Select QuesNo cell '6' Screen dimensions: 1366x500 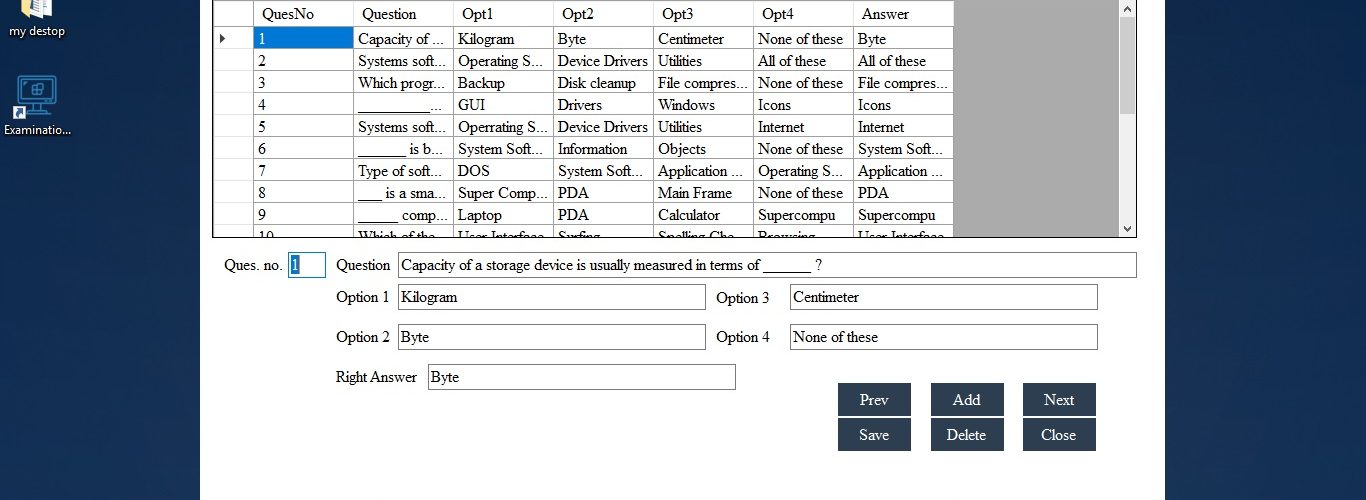coord(303,149)
